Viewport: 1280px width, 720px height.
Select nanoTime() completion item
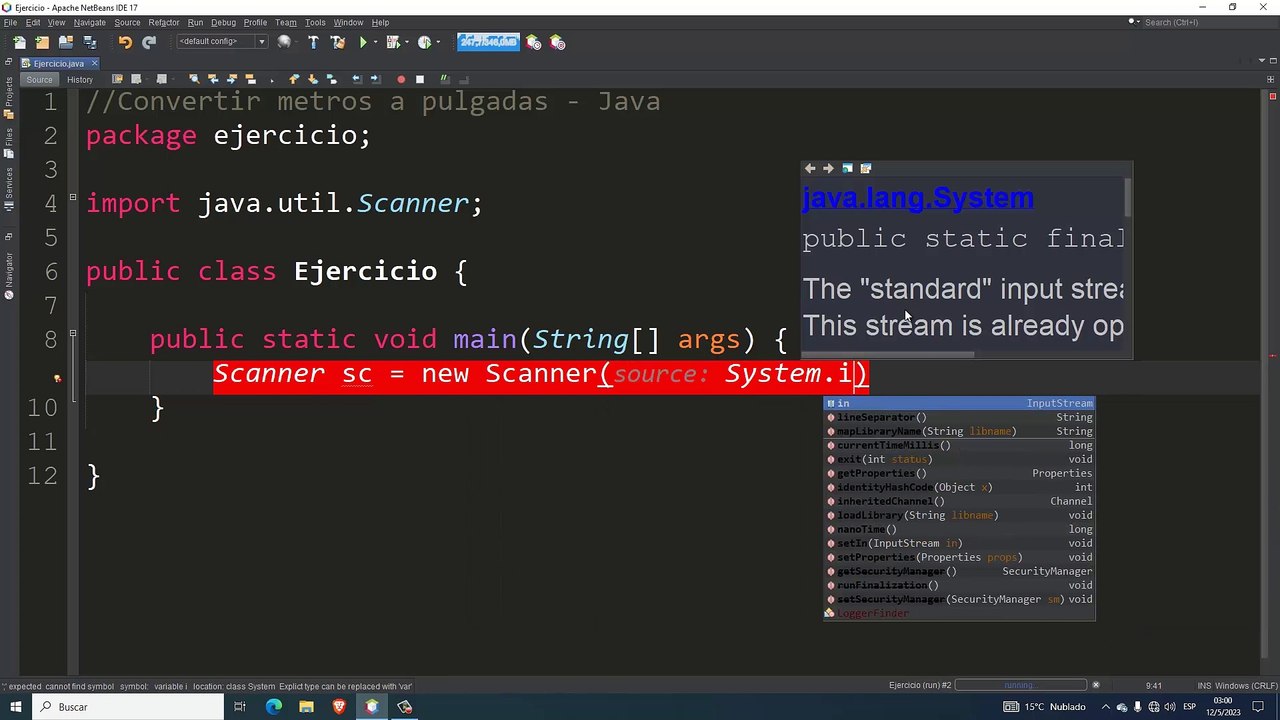tap(959, 529)
